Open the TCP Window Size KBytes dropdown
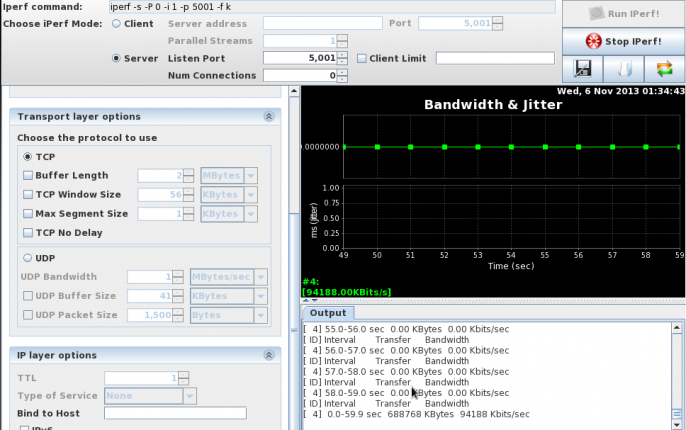The image size is (686, 430). coord(250,194)
